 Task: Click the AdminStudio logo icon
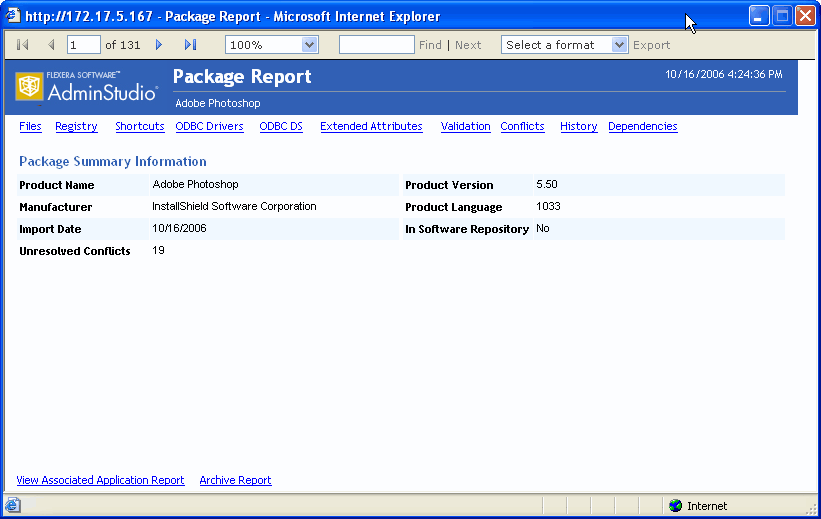pyautogui.click(x=29, y=87)
